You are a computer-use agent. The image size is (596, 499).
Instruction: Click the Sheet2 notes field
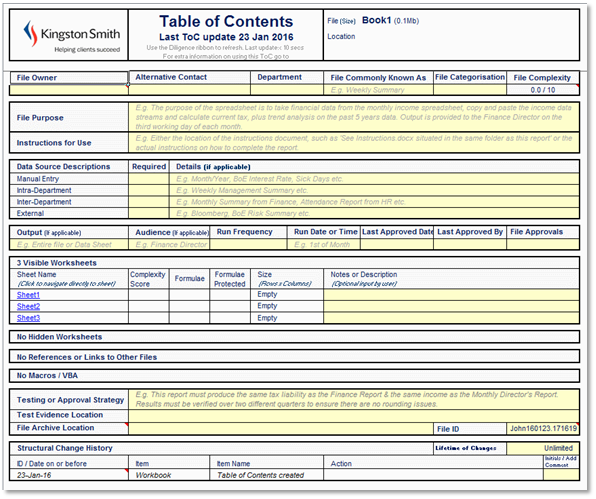pyautogui.click(x=451, y=306)
